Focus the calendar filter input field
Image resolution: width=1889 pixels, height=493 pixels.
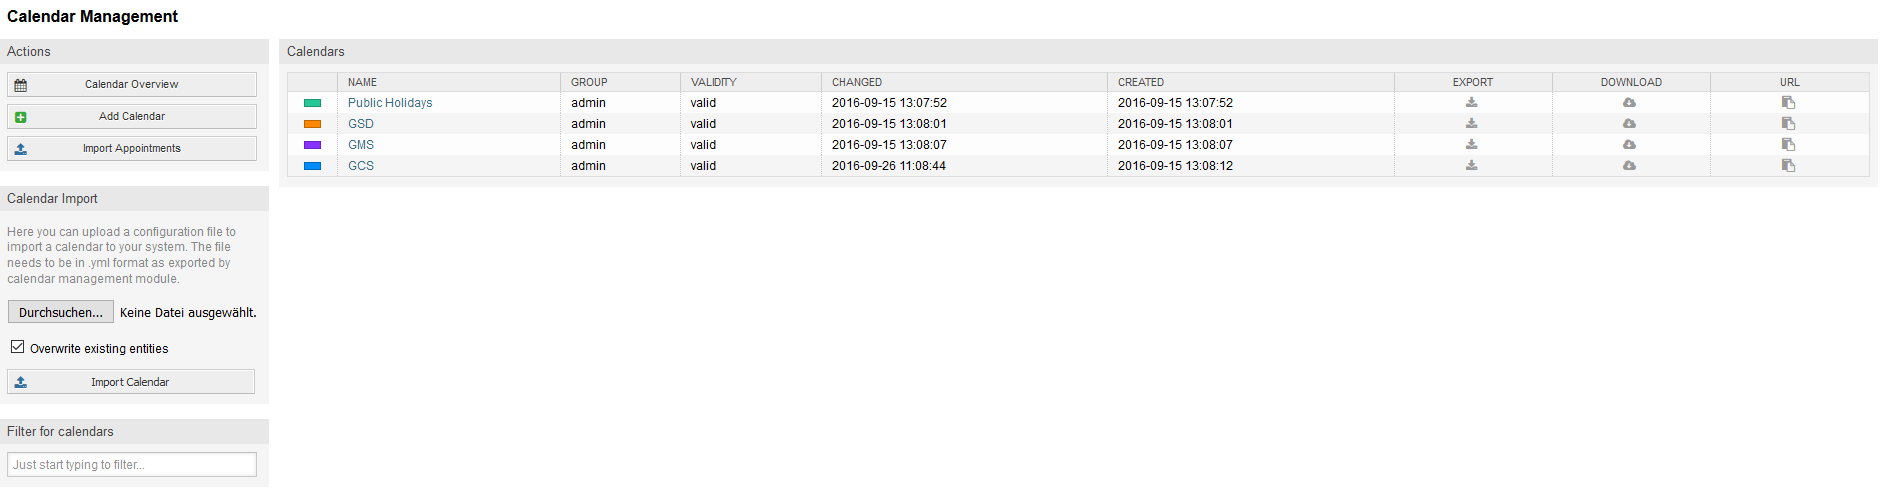pyautogui.click(x=132, y=465)
